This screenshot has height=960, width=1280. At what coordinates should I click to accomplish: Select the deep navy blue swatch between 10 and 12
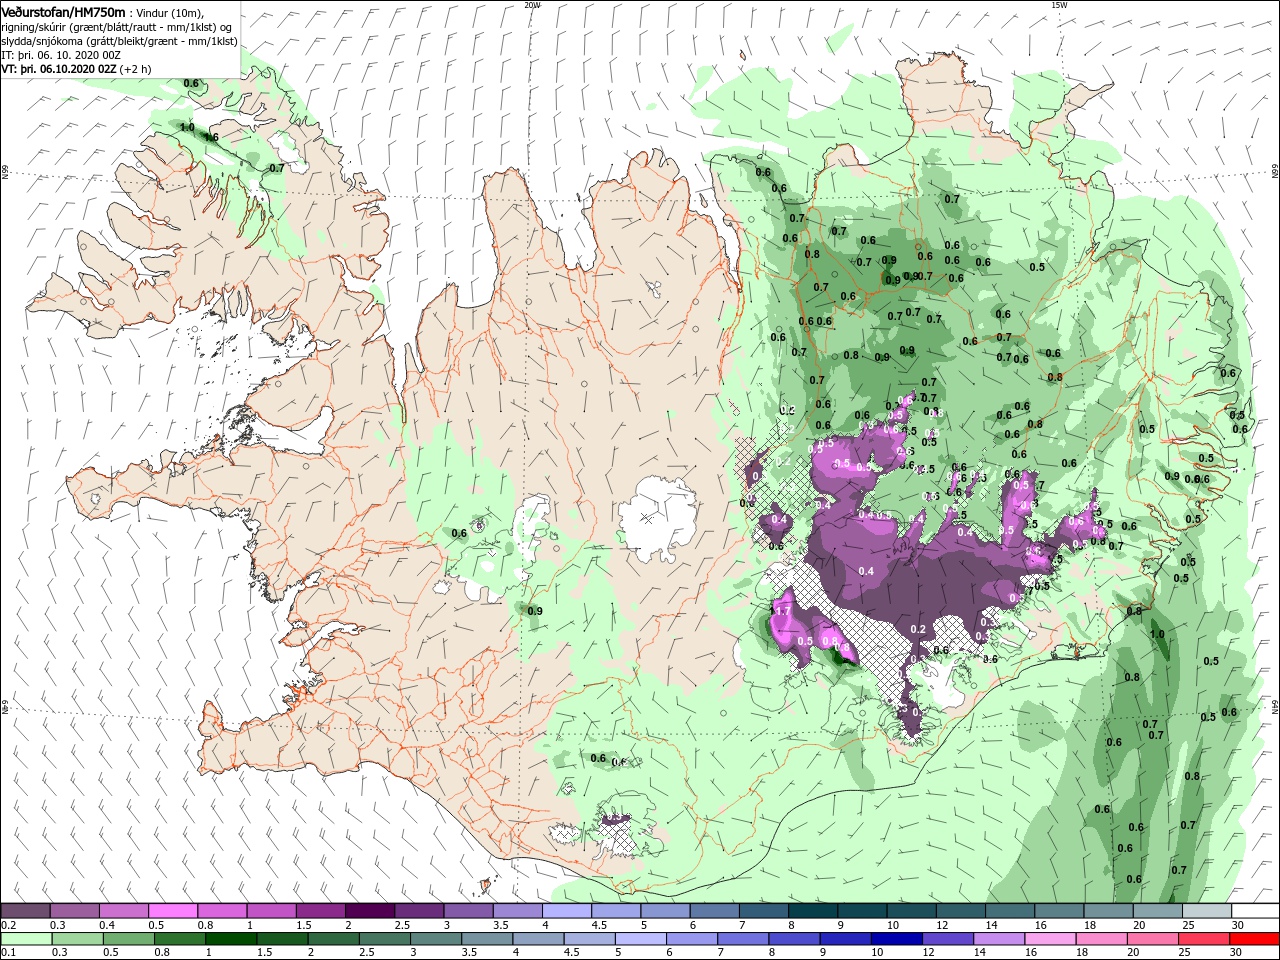pos(895,939)
